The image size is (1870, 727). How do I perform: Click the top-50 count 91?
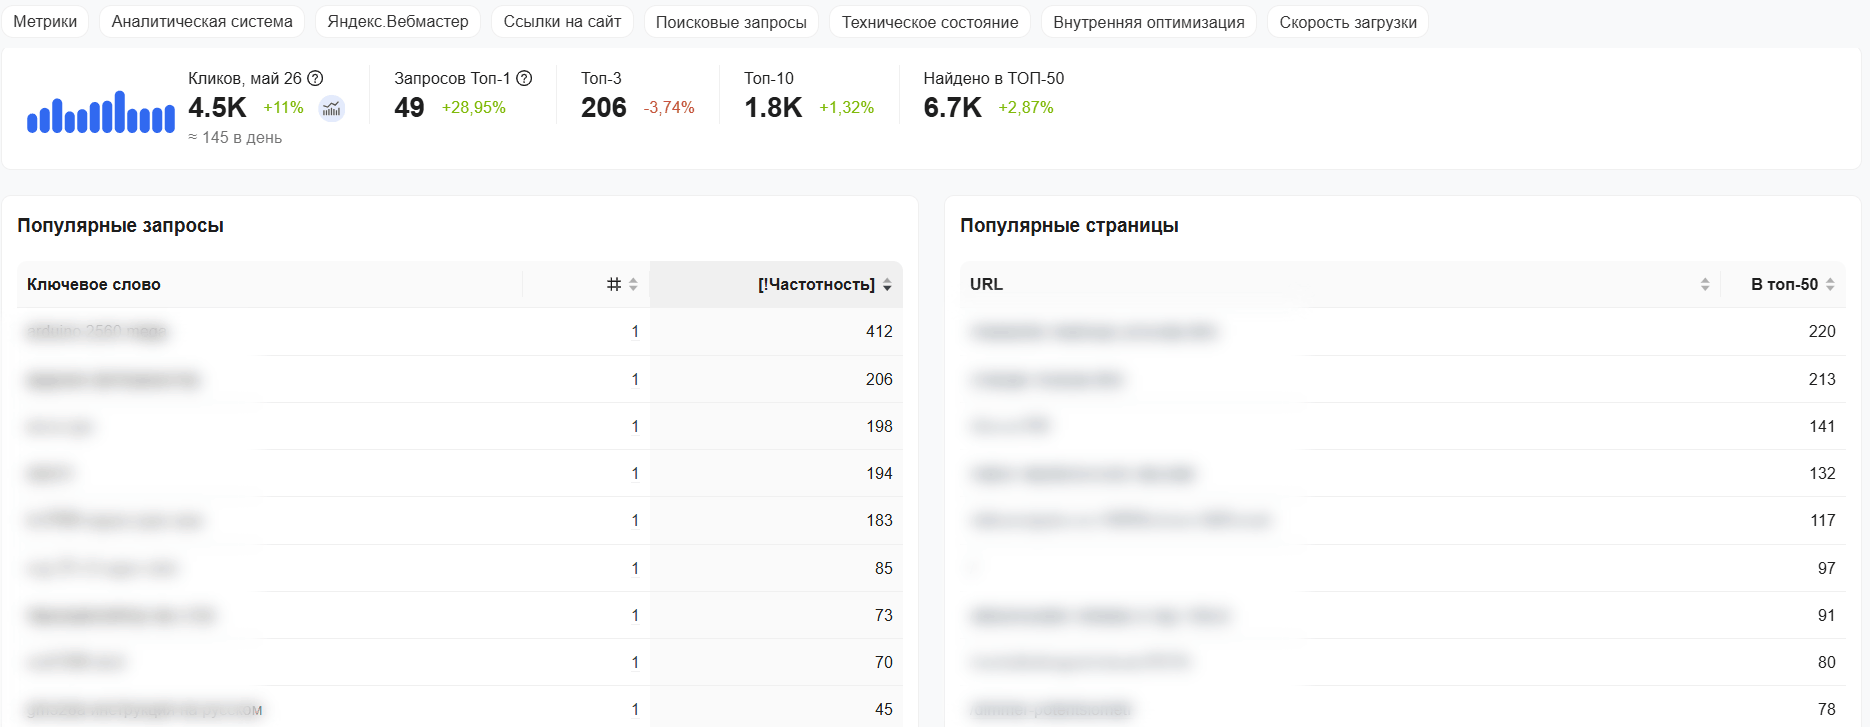pyautogui.click(x=1827, y=616)
